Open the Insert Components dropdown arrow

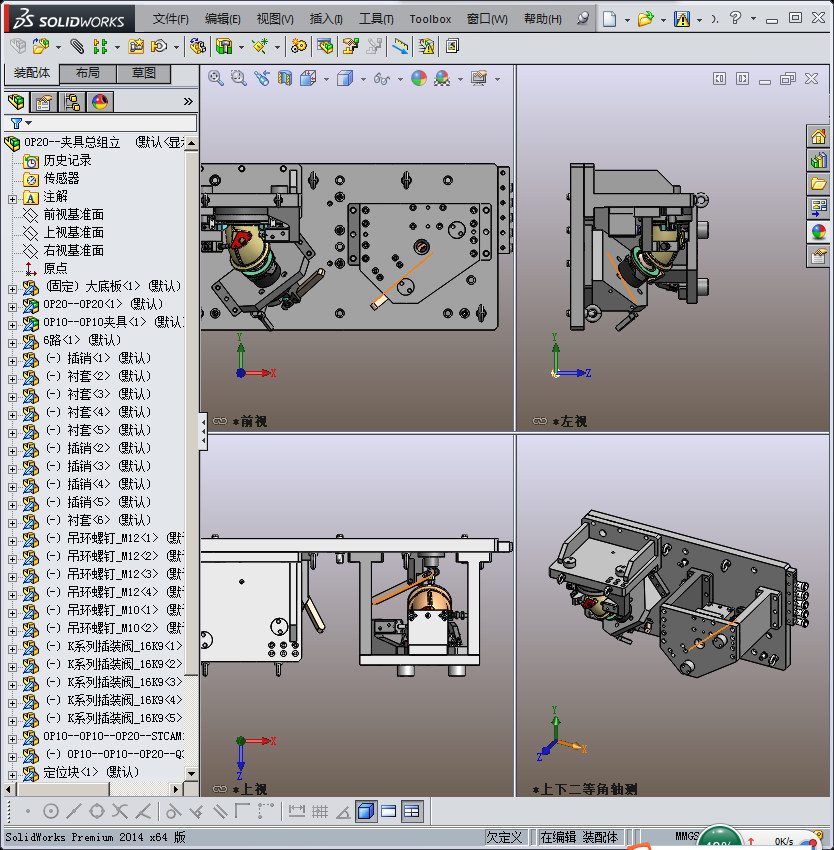pyautogui.click(x=58, y=47)
